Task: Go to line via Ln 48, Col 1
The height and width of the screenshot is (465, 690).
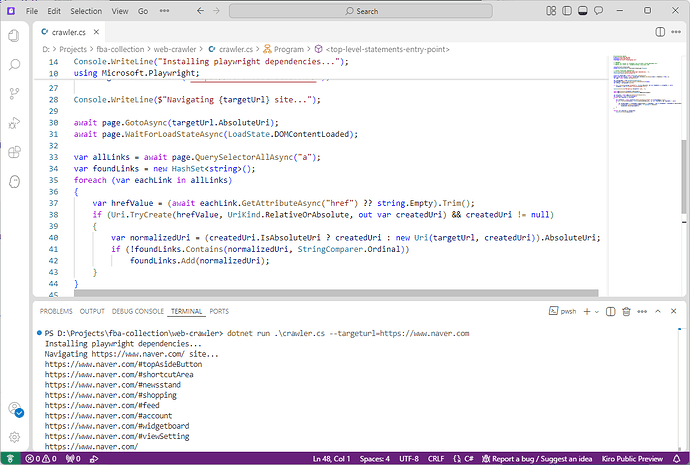Action: point(331,459)
